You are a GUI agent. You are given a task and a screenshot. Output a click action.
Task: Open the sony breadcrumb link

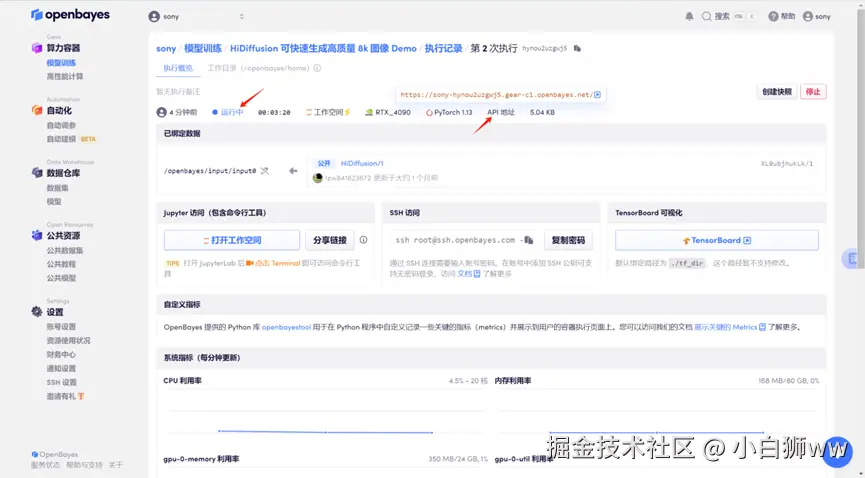(x=166, y=49)
